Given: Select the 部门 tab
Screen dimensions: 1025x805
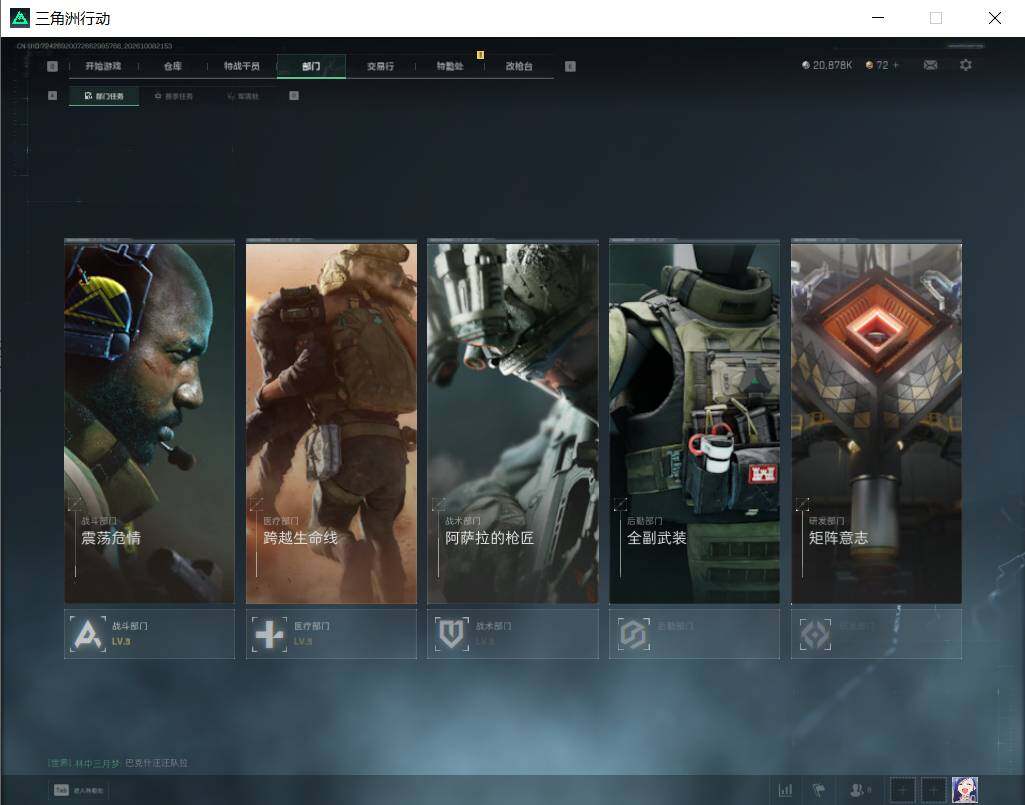Looking at the screenshot, I should [x=311, y=66].
